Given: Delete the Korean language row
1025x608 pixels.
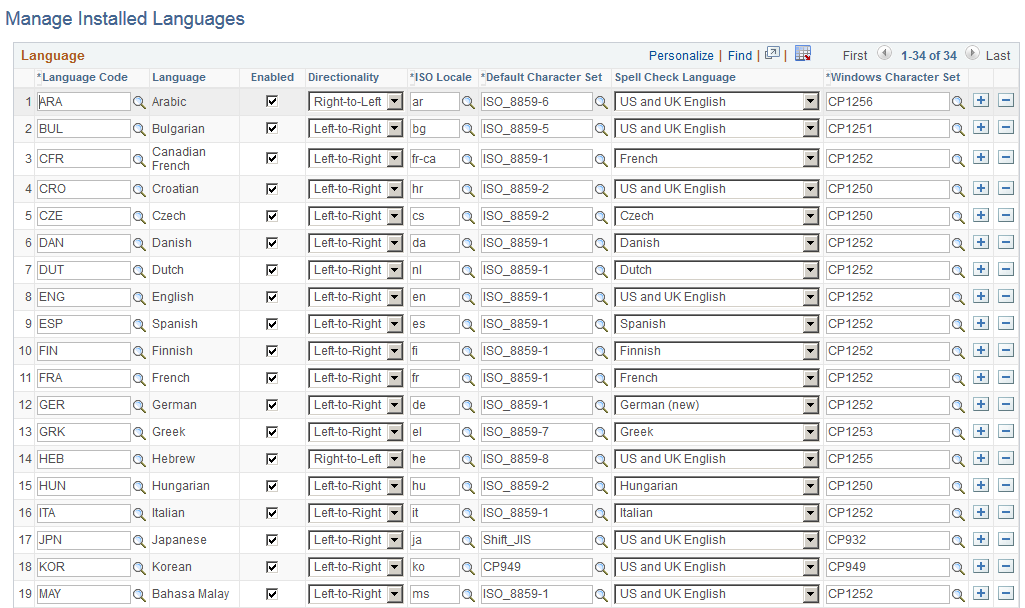Looking at the screenshot, I should click(x=1006, y=566).
